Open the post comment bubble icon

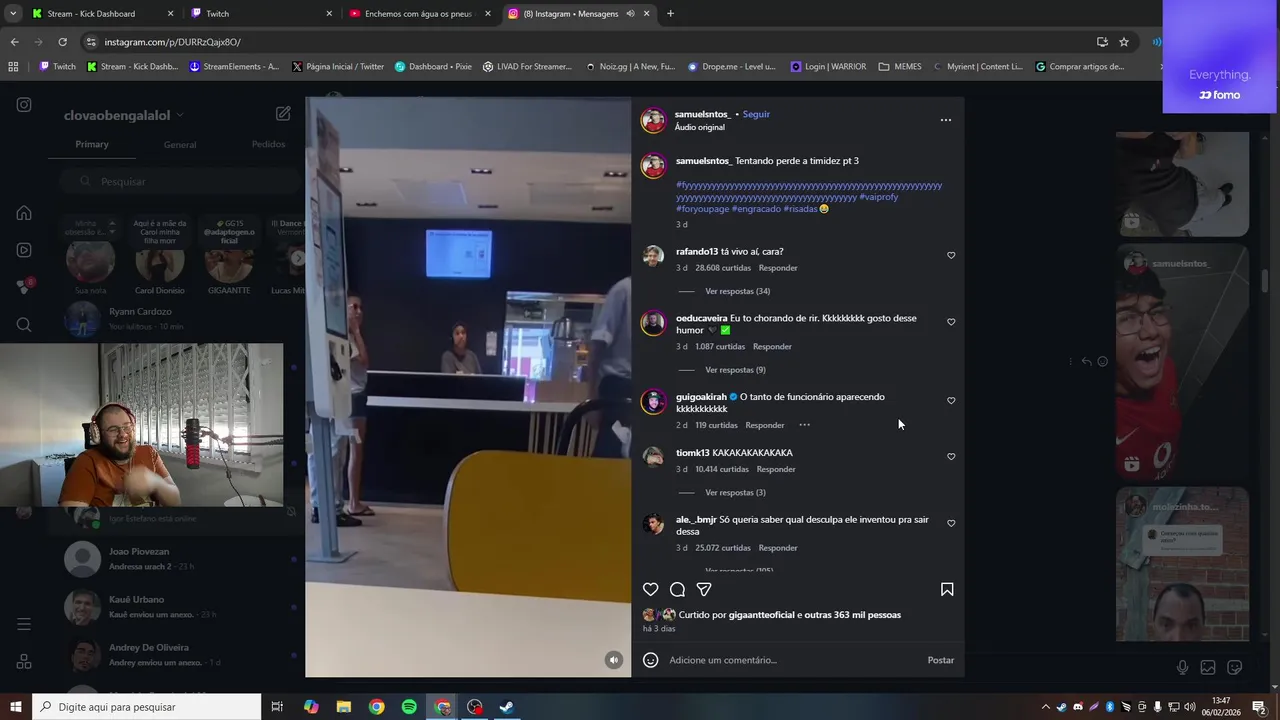pyautogui.click(x=677, y=589)
